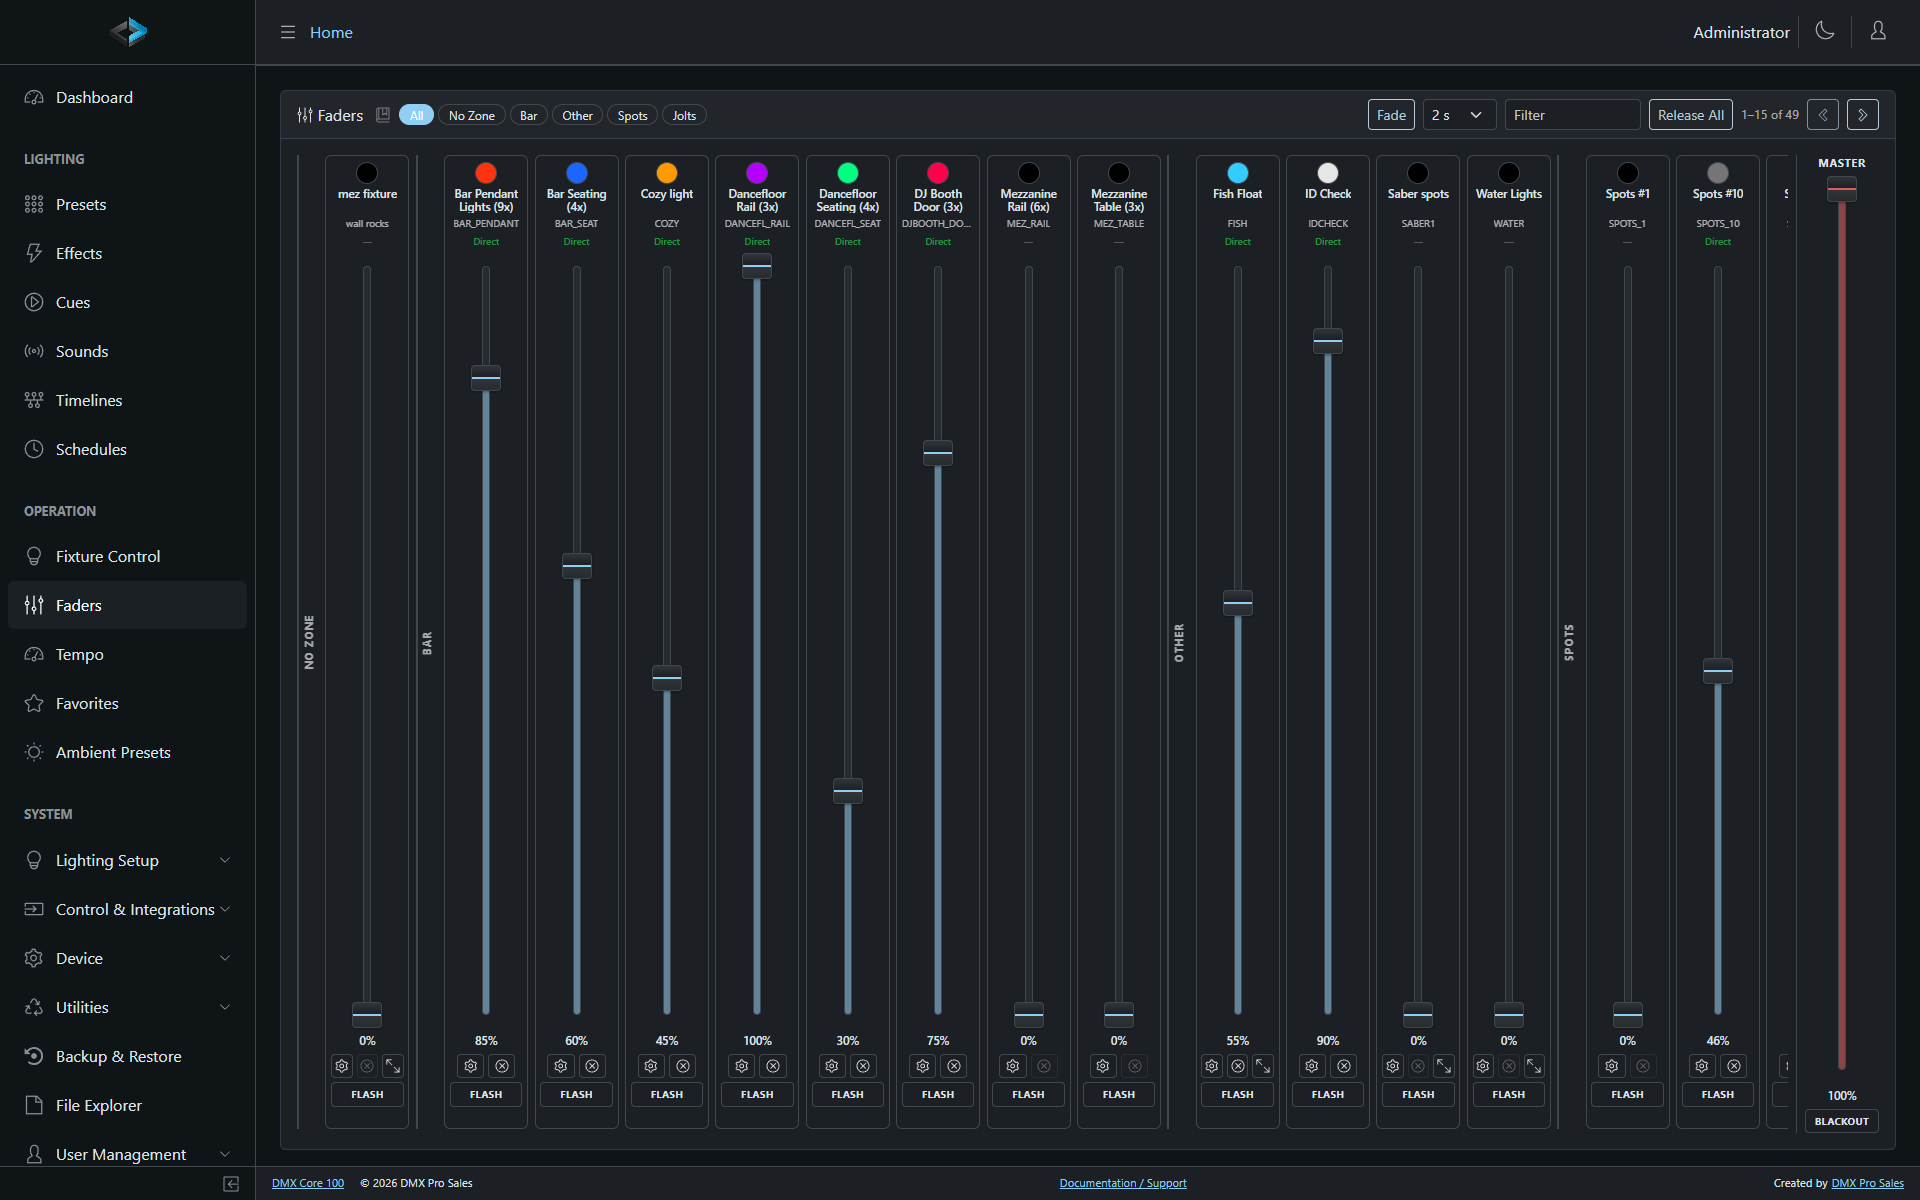Open Documentation / Support link

[1123, 1183]
